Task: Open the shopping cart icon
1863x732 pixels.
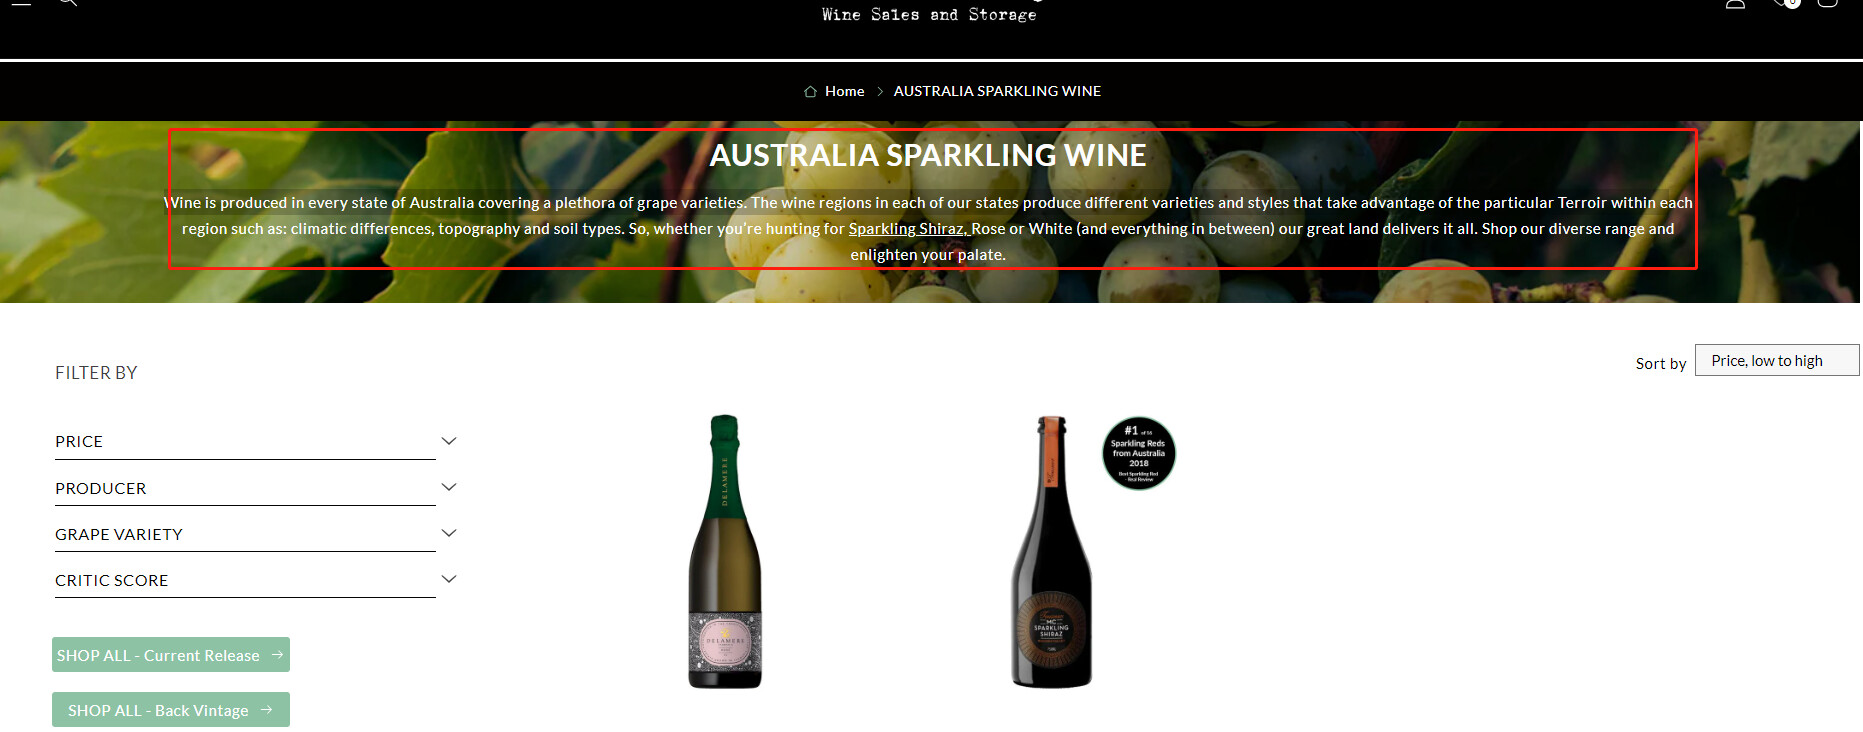Action: pos(1827,3)
